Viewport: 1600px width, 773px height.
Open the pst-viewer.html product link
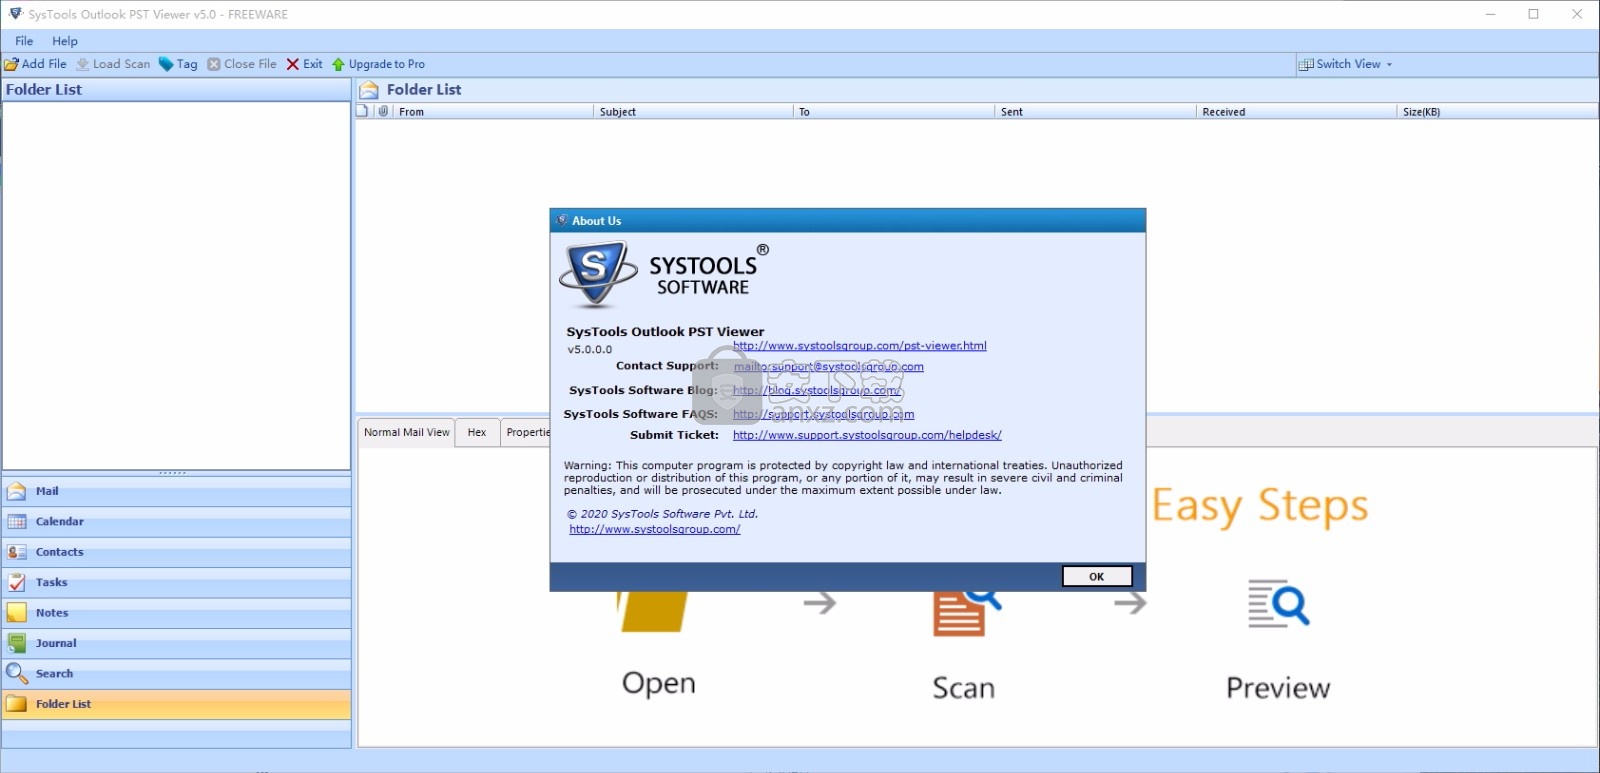tap(859, 346)
